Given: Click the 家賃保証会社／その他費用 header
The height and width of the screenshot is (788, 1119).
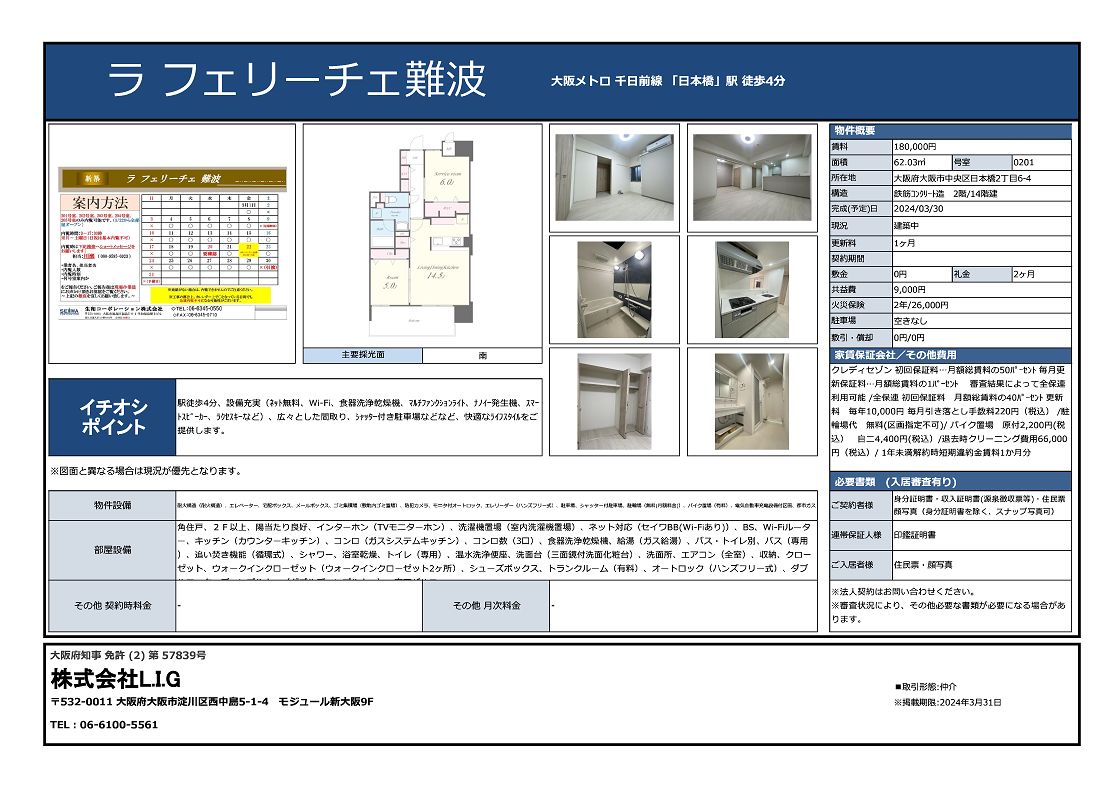Looking at the screenshot, I should tap(951, 355).
